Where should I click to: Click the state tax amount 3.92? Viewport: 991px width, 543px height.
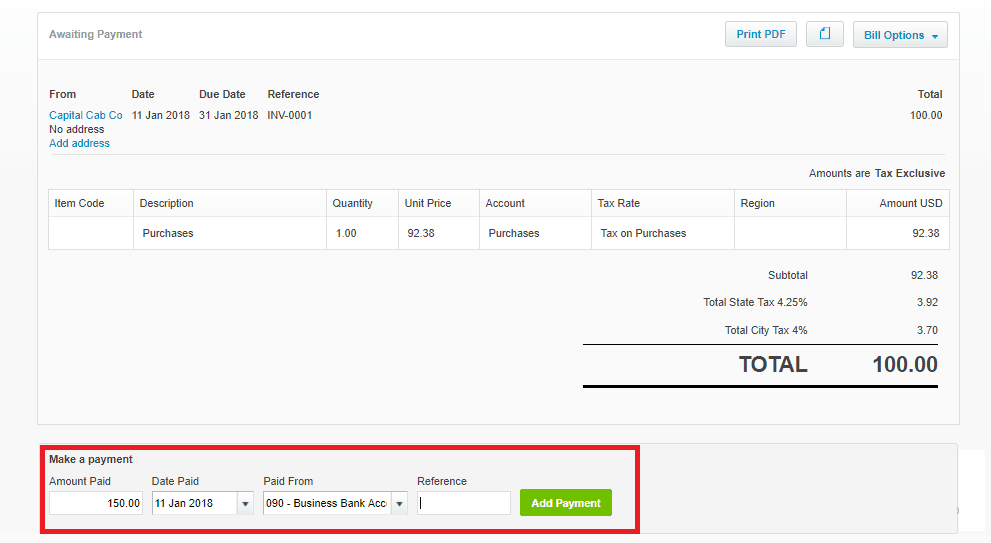point(927,302)
